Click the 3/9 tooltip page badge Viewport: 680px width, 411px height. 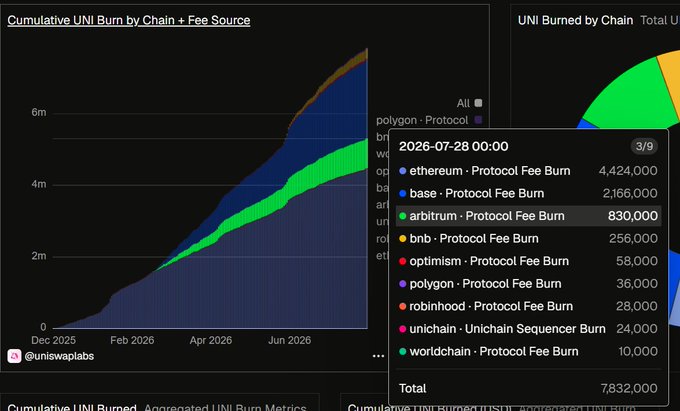644,146
